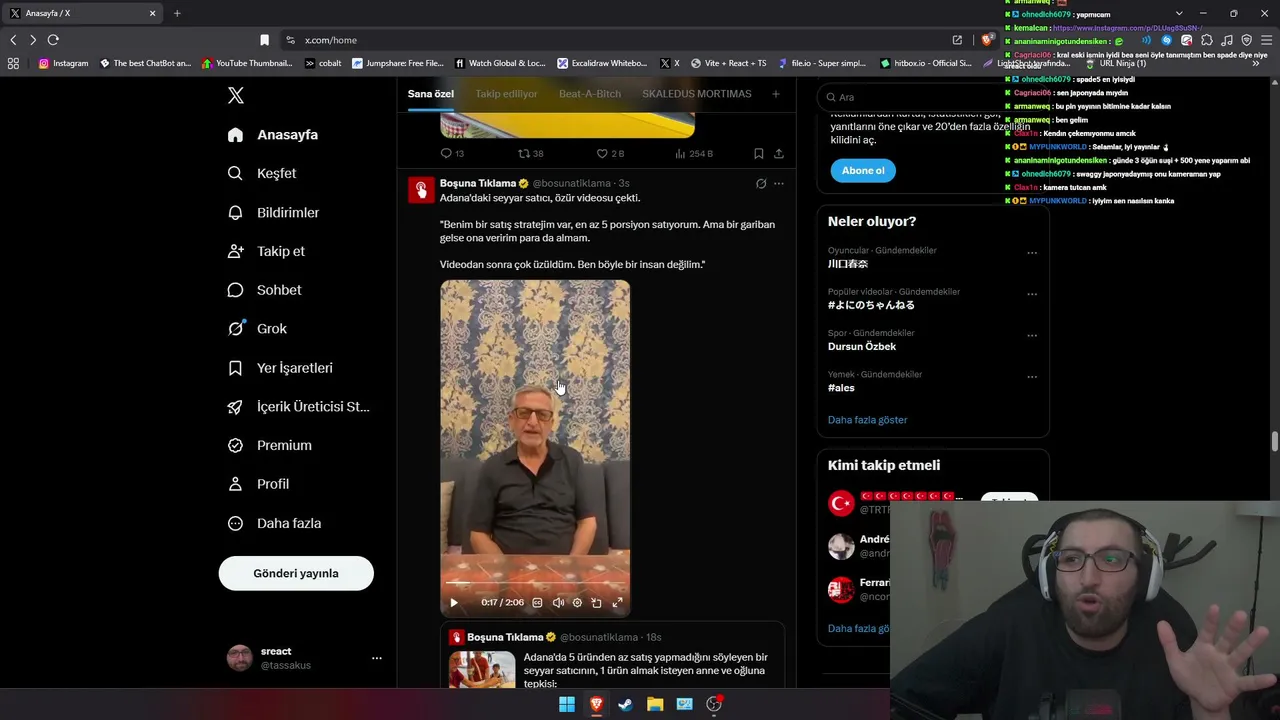Mute the video volume icon
The height and width of the screenshot is (720, 1280).
pos(558,603)
